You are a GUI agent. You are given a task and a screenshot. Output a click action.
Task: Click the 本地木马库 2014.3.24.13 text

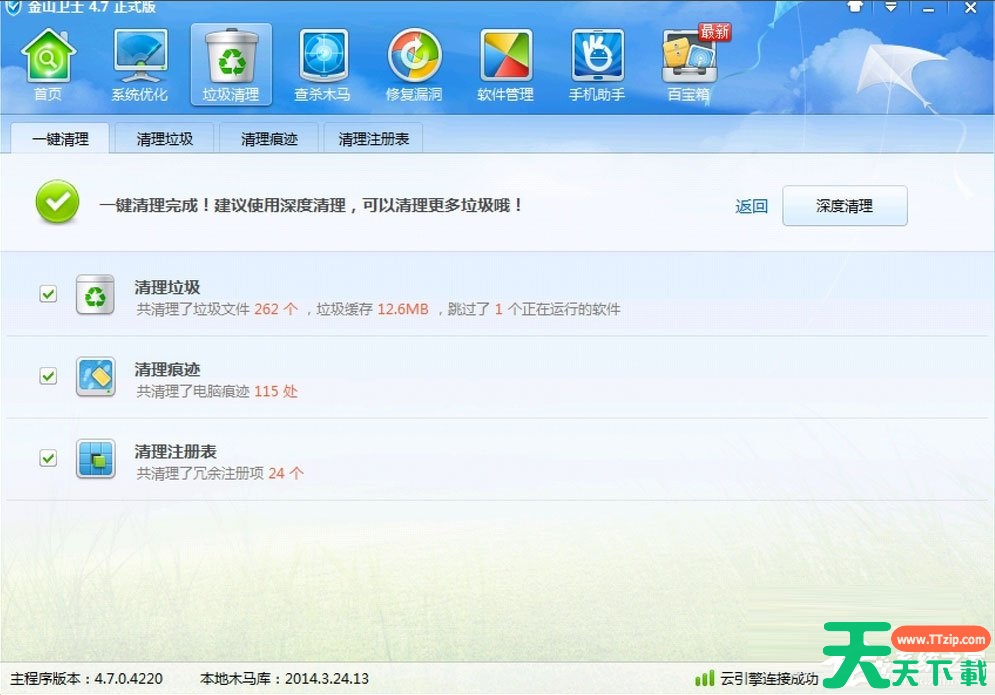coord(284,678)
